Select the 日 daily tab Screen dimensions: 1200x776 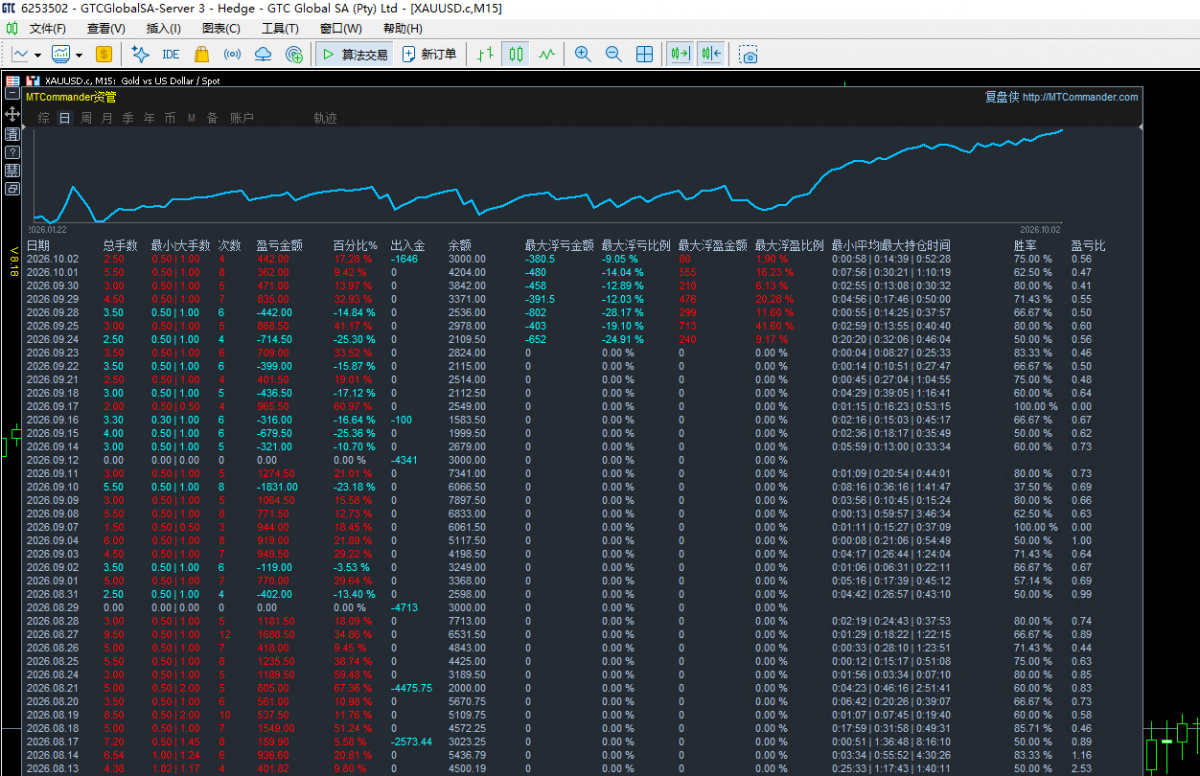point(64,118)
